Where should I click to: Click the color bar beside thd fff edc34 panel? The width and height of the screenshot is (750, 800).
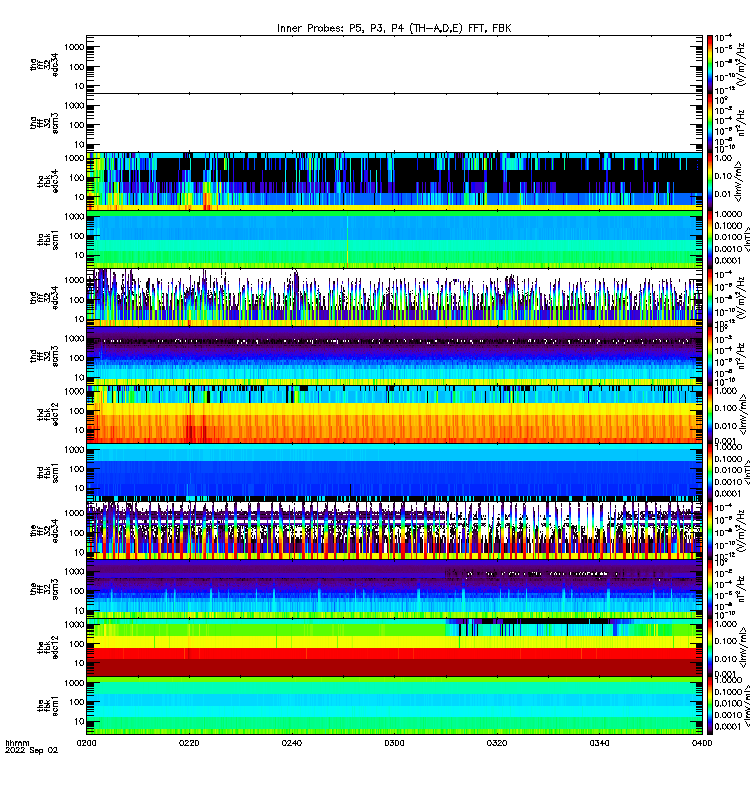tap(710, 297)
